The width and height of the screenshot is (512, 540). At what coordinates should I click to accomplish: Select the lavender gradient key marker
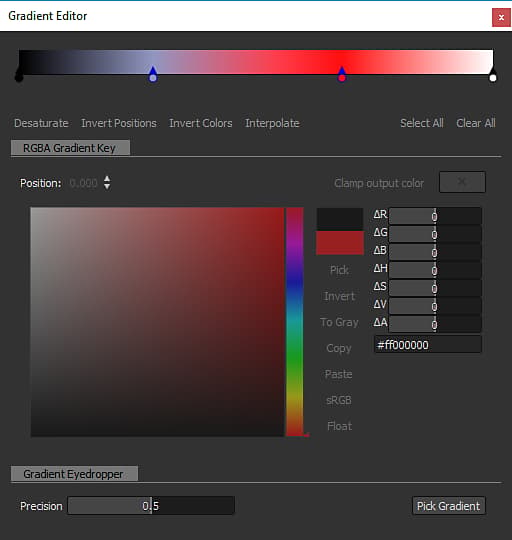(153, 75)
